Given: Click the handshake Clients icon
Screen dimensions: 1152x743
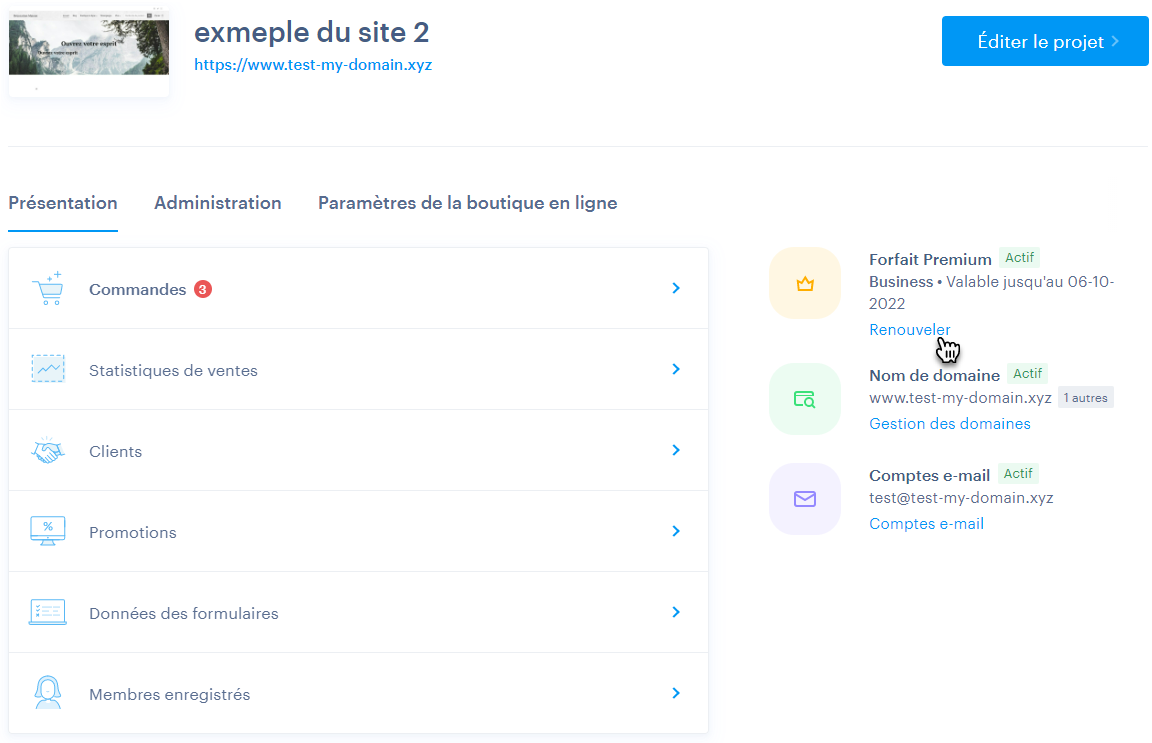Looking at the screenshot, I should (x=47, y=451).
